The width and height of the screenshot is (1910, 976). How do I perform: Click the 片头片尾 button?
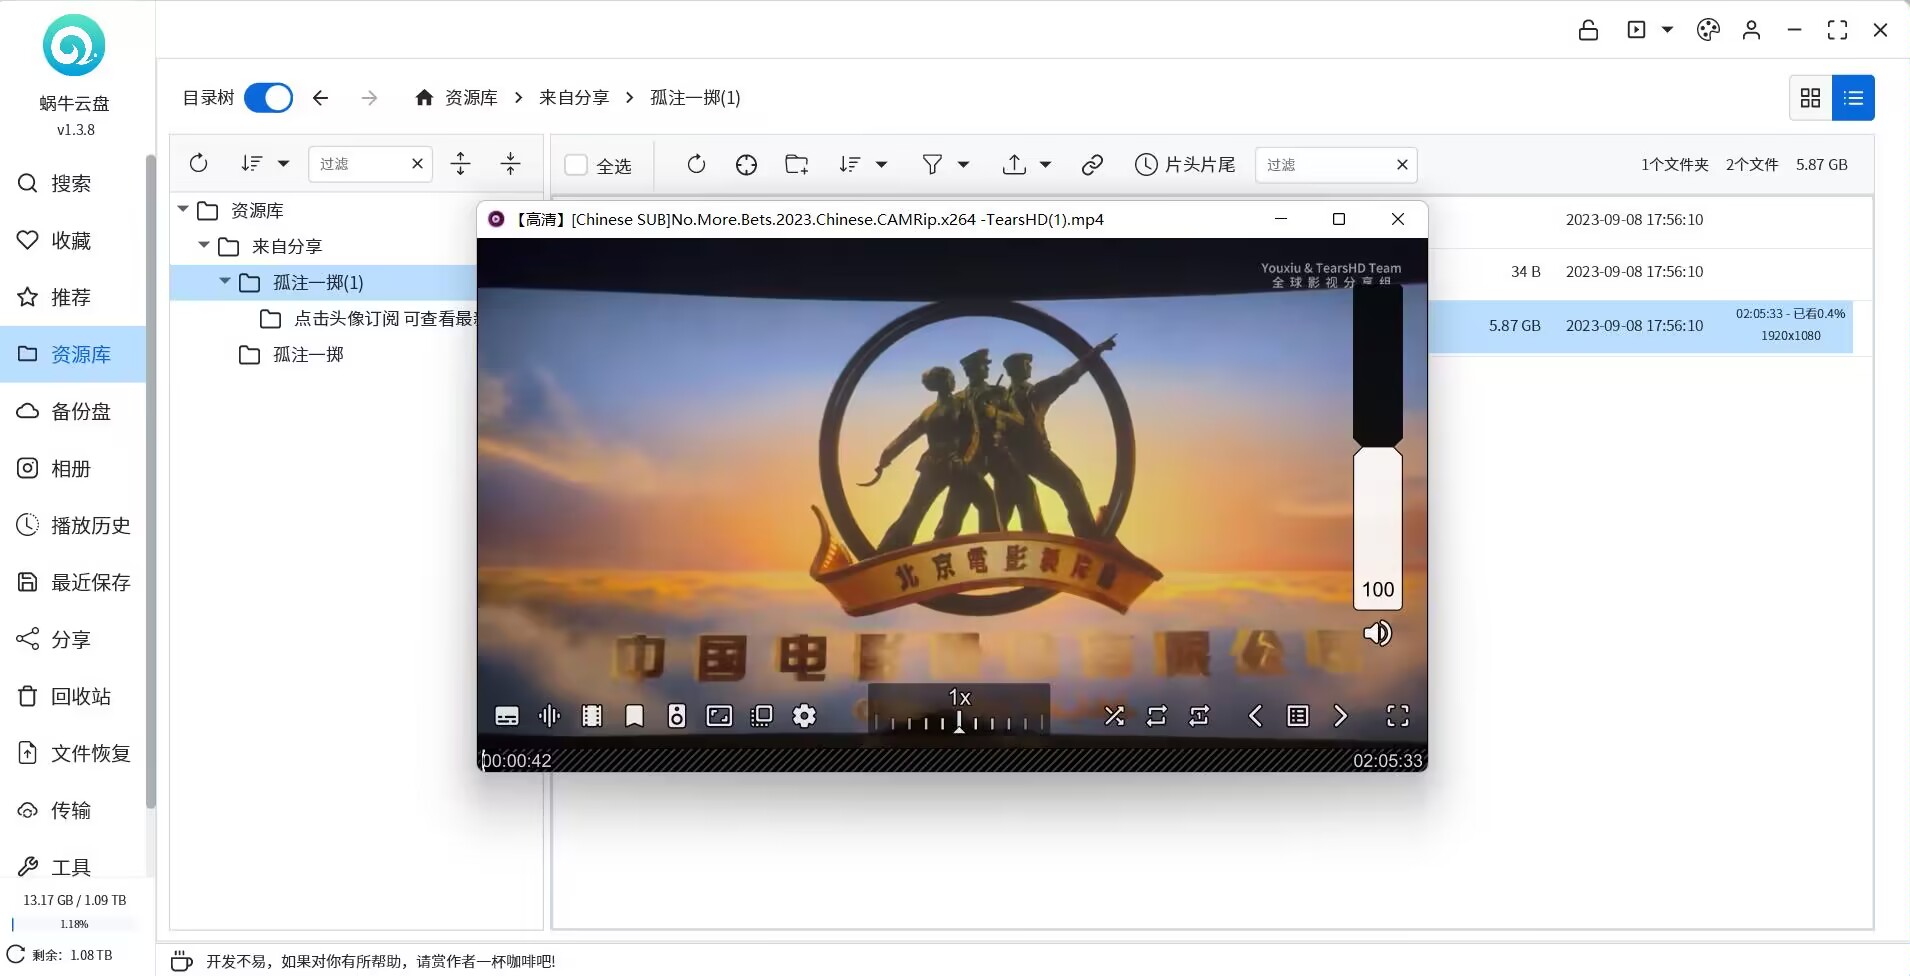pyautogui.click(x=1185, y=164)
